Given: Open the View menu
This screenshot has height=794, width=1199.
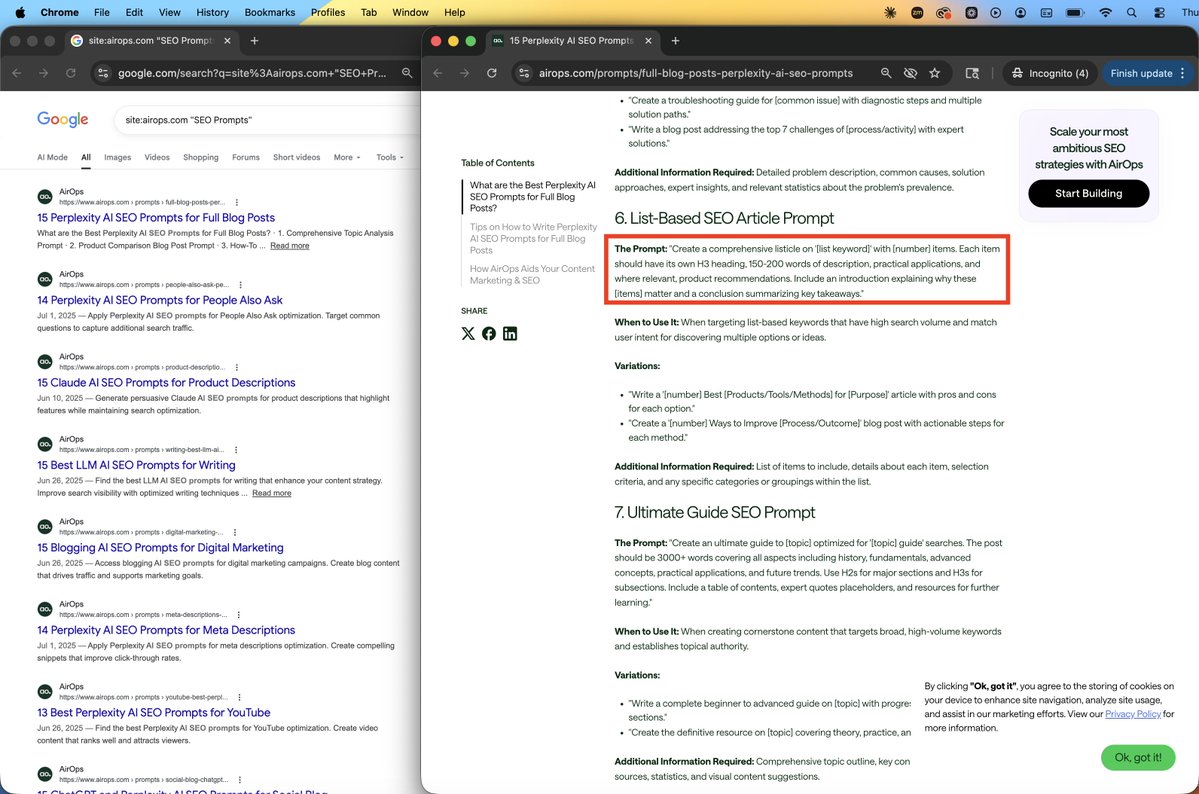Looking at the screenshot, I should tap(170, 12).
